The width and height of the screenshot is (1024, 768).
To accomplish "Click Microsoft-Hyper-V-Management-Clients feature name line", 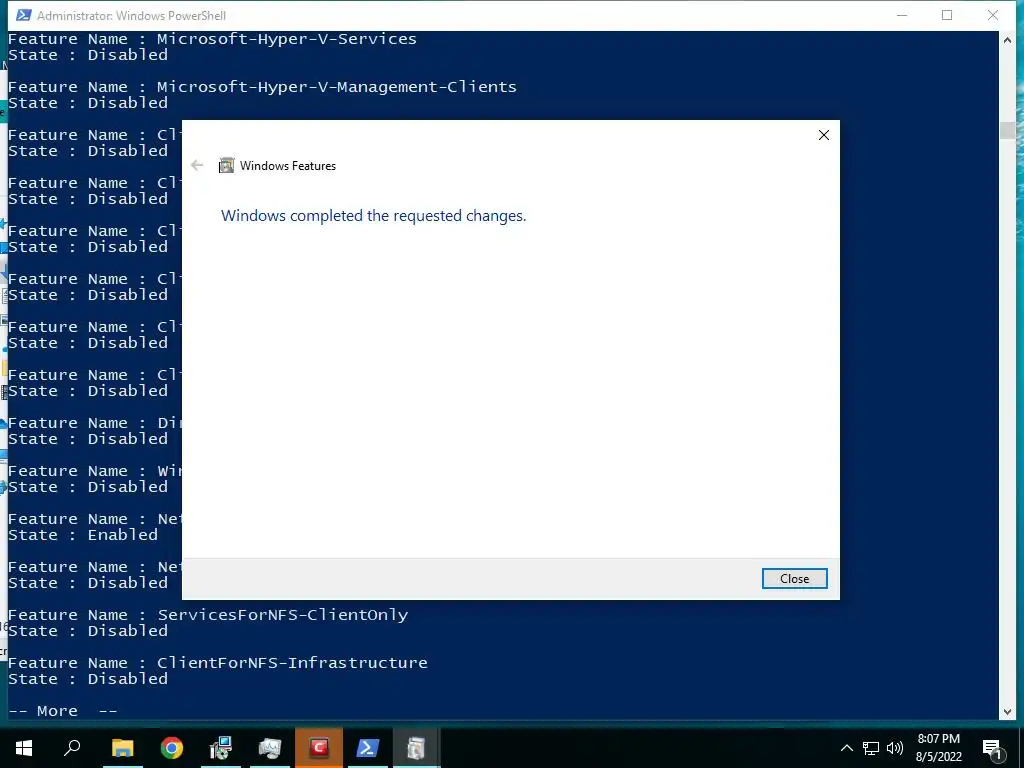I will tap(262, 87).
